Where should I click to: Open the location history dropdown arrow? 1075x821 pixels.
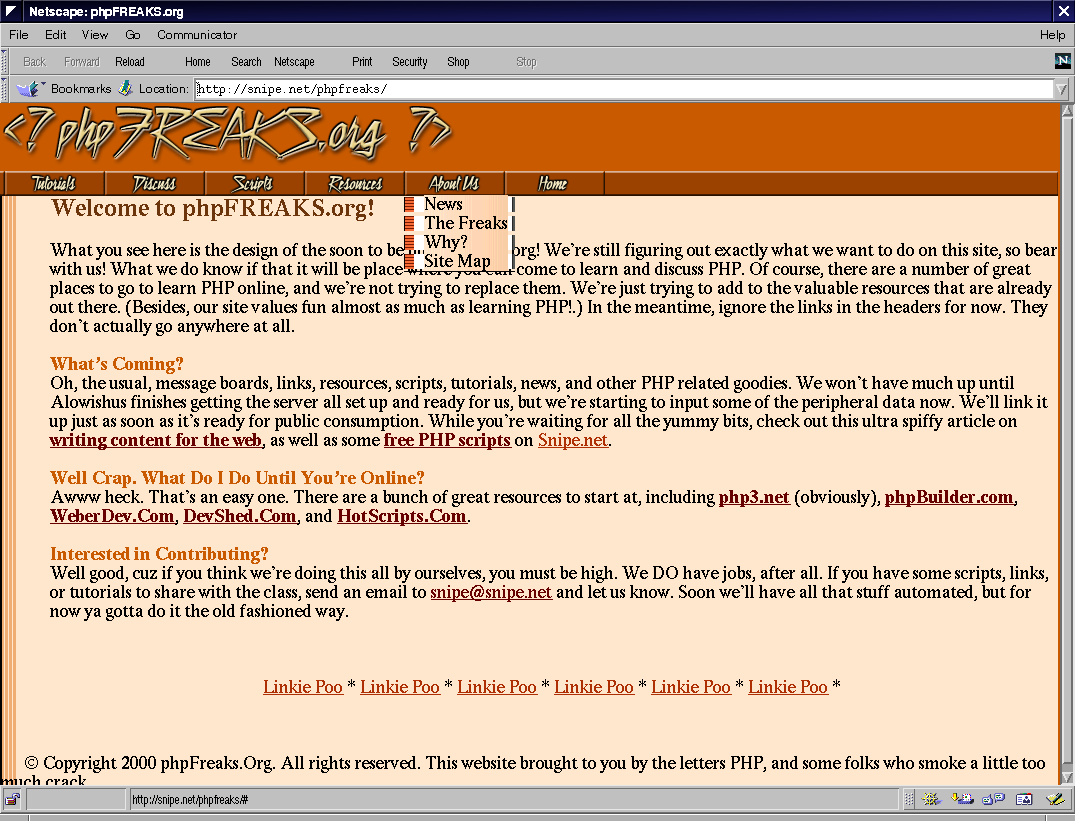[1061, 88]
